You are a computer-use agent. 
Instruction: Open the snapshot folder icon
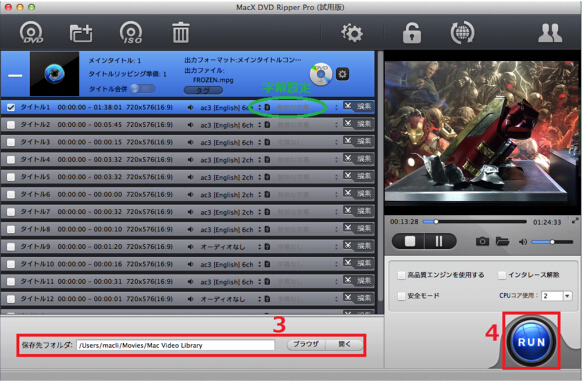pyautogui.click(x=502, y=242)
